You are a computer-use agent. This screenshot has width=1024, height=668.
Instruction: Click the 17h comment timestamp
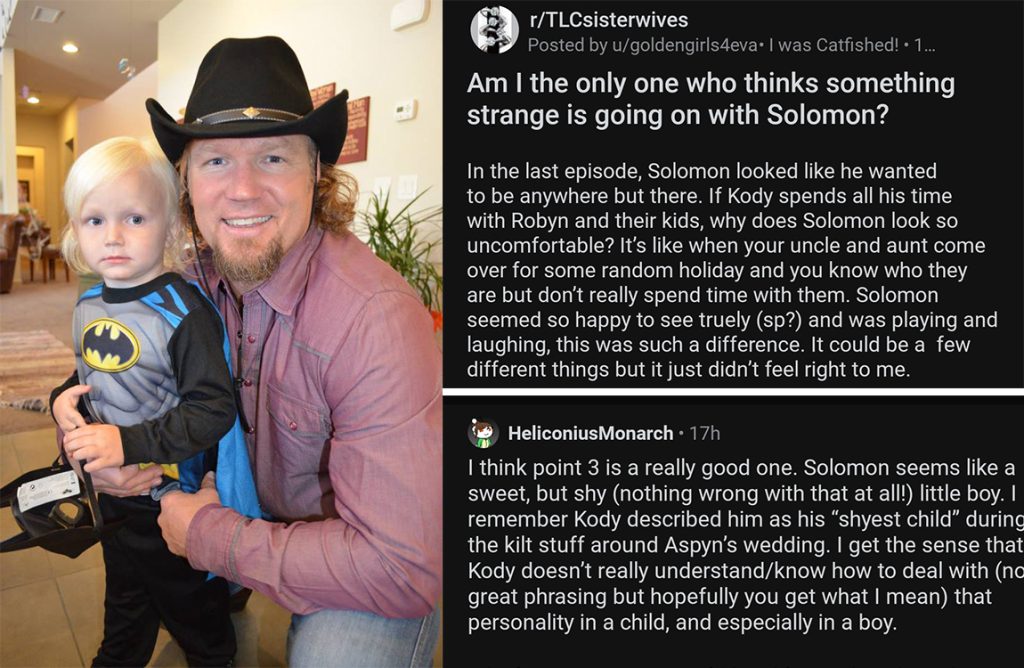pos(706,433)
